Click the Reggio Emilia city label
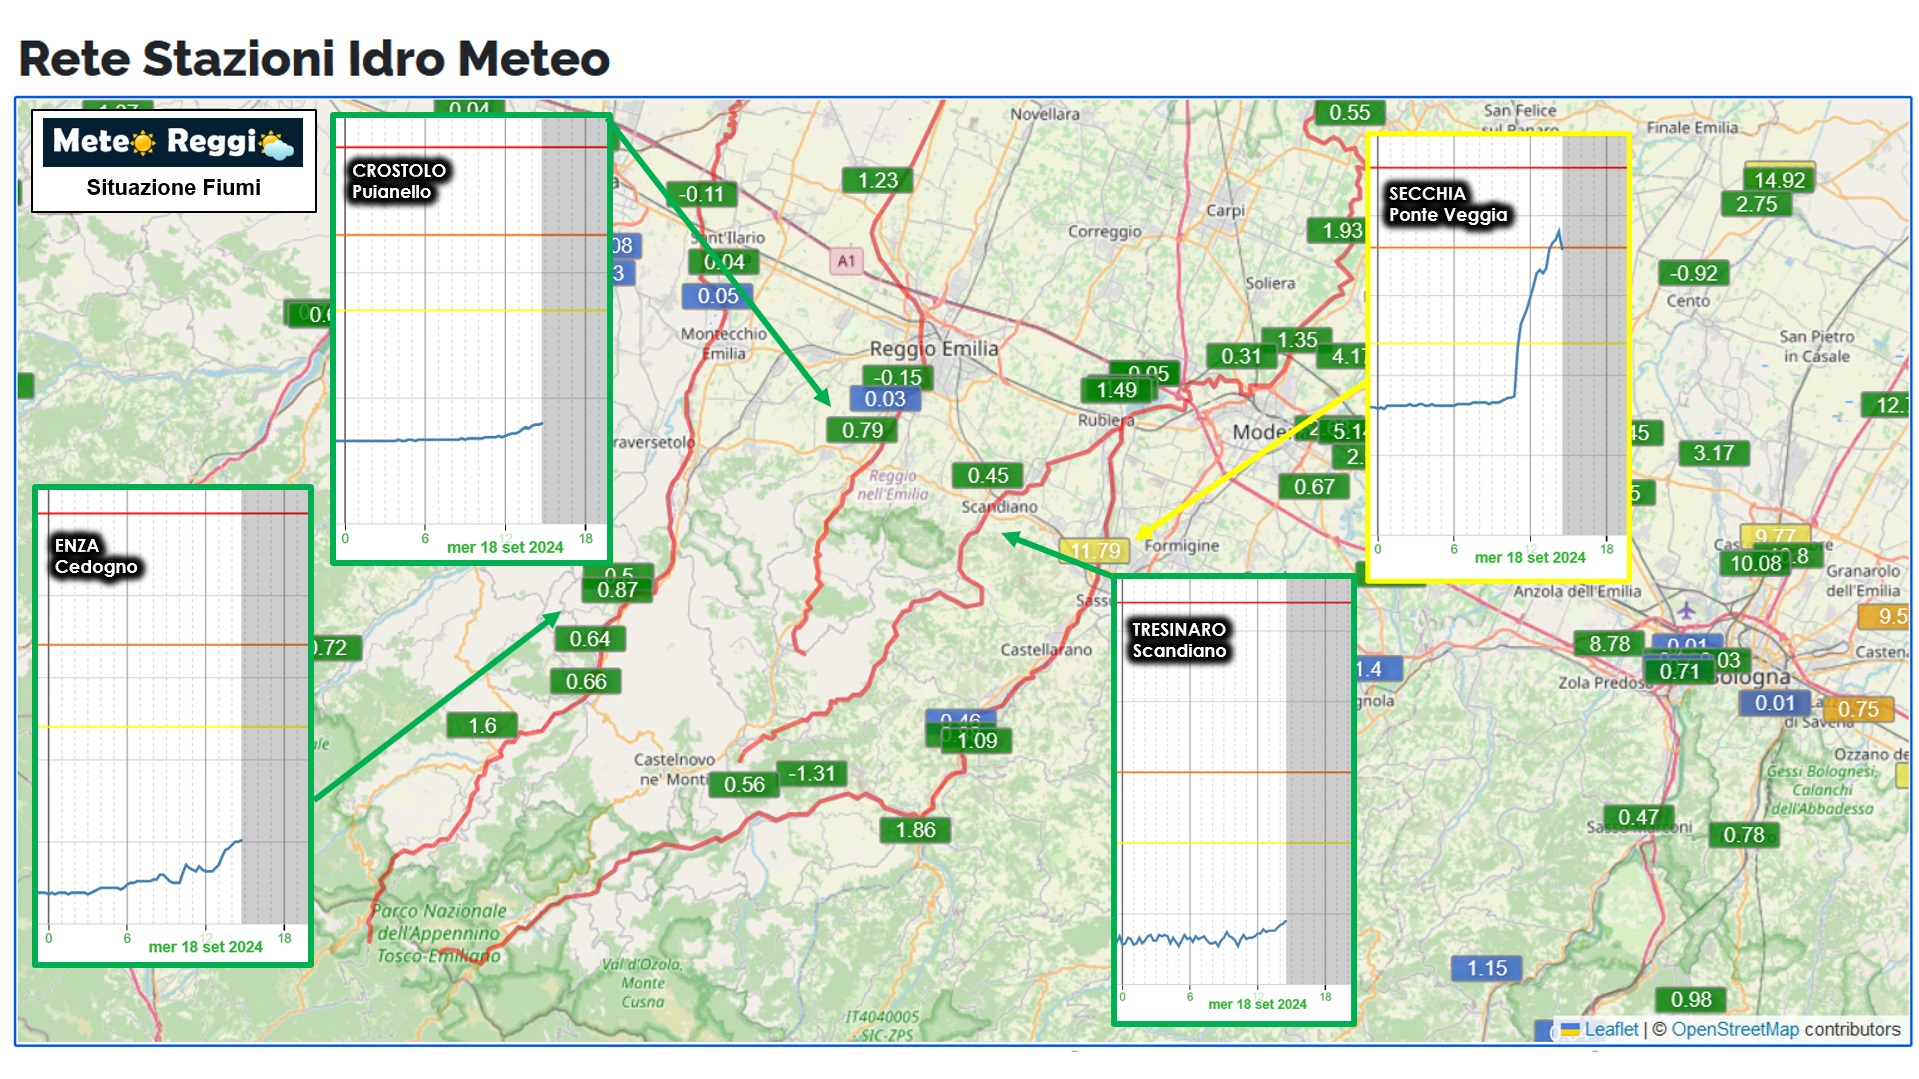 point(933,348)
